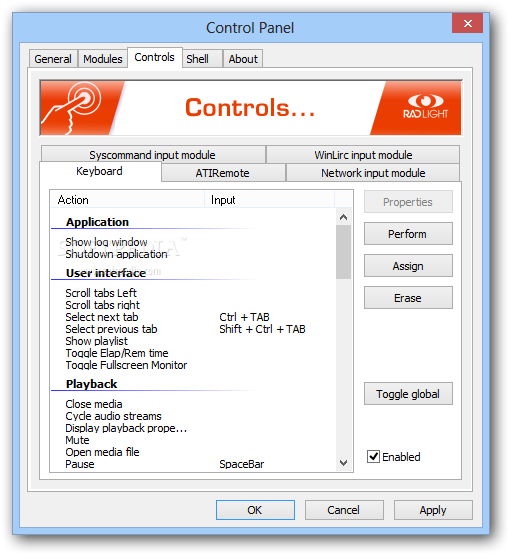Select the Shutdown application action
The width and height of the screenshot is (510, 555).
(x=116, y=254)
